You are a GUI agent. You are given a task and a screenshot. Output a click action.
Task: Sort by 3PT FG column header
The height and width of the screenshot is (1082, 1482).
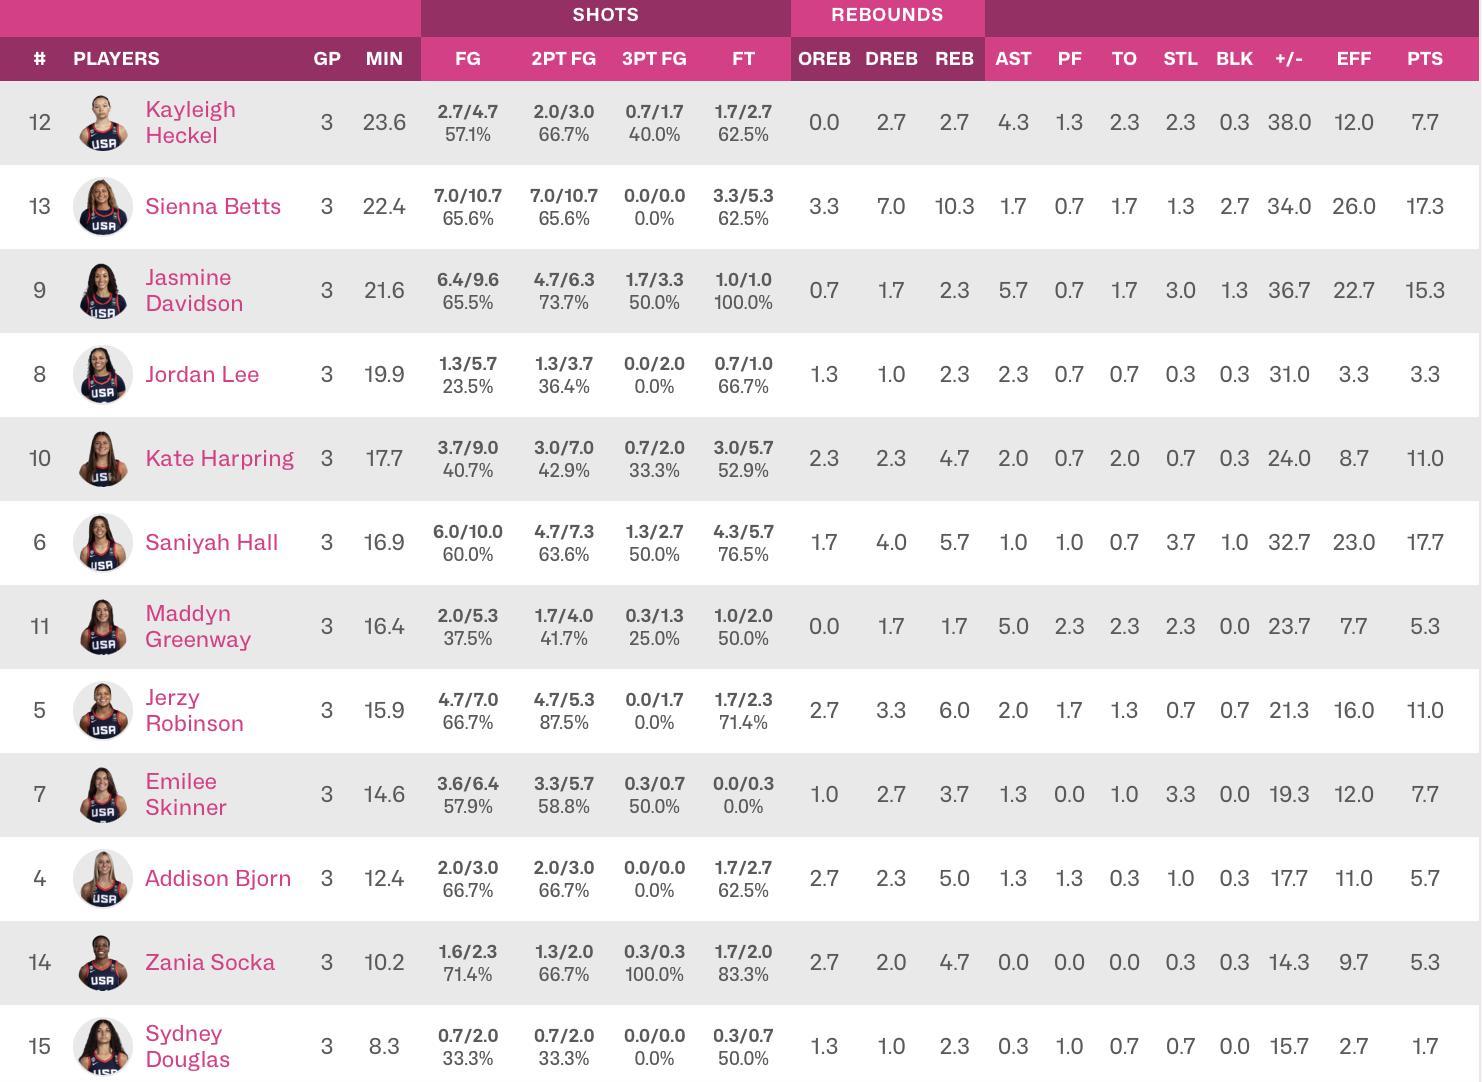(654, 58)
